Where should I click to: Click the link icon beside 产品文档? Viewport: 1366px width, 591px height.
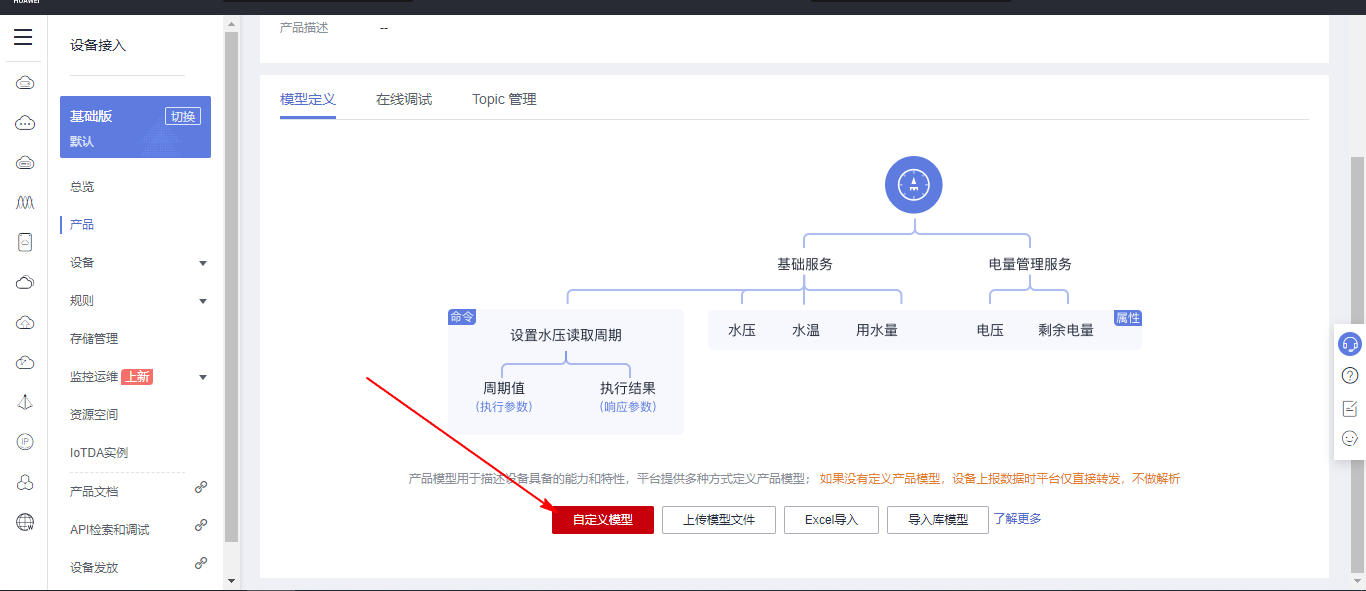tap(201, 487)
